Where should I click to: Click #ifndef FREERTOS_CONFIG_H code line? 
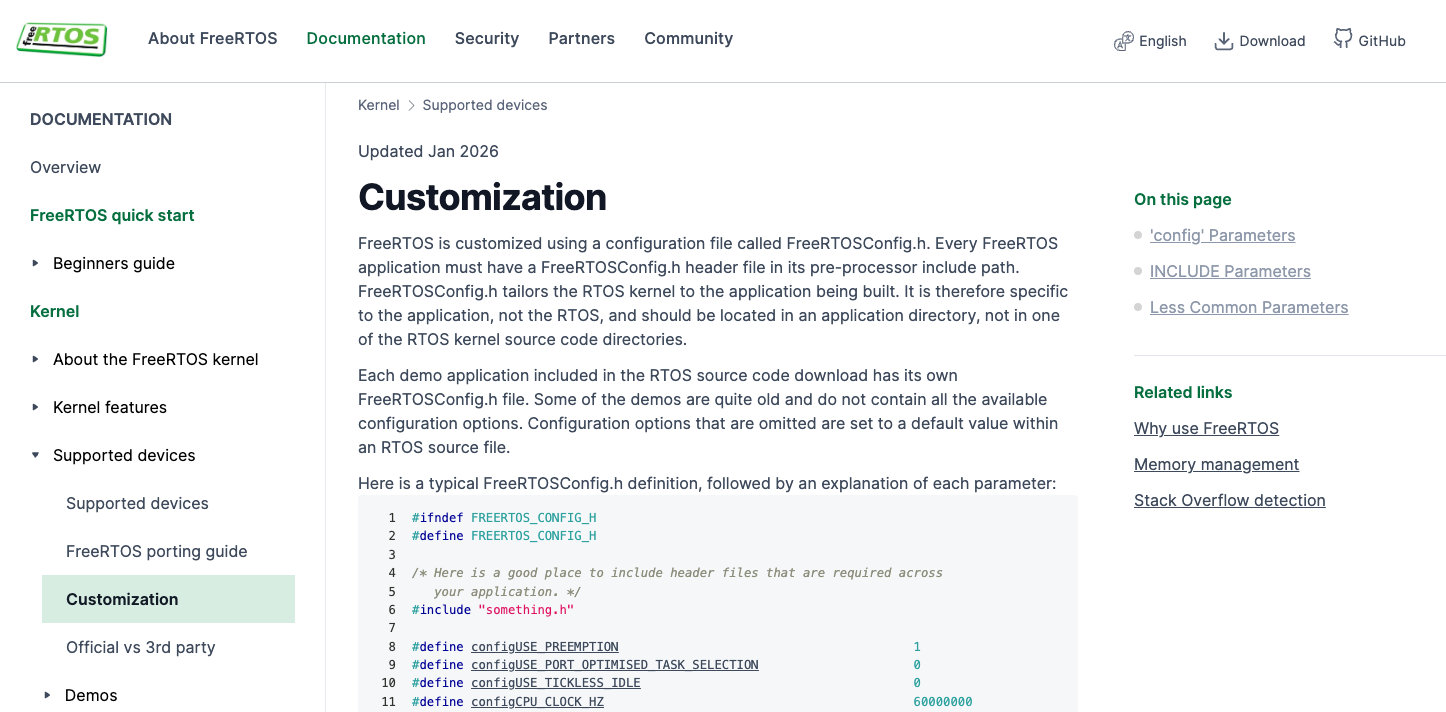[504, 518]
